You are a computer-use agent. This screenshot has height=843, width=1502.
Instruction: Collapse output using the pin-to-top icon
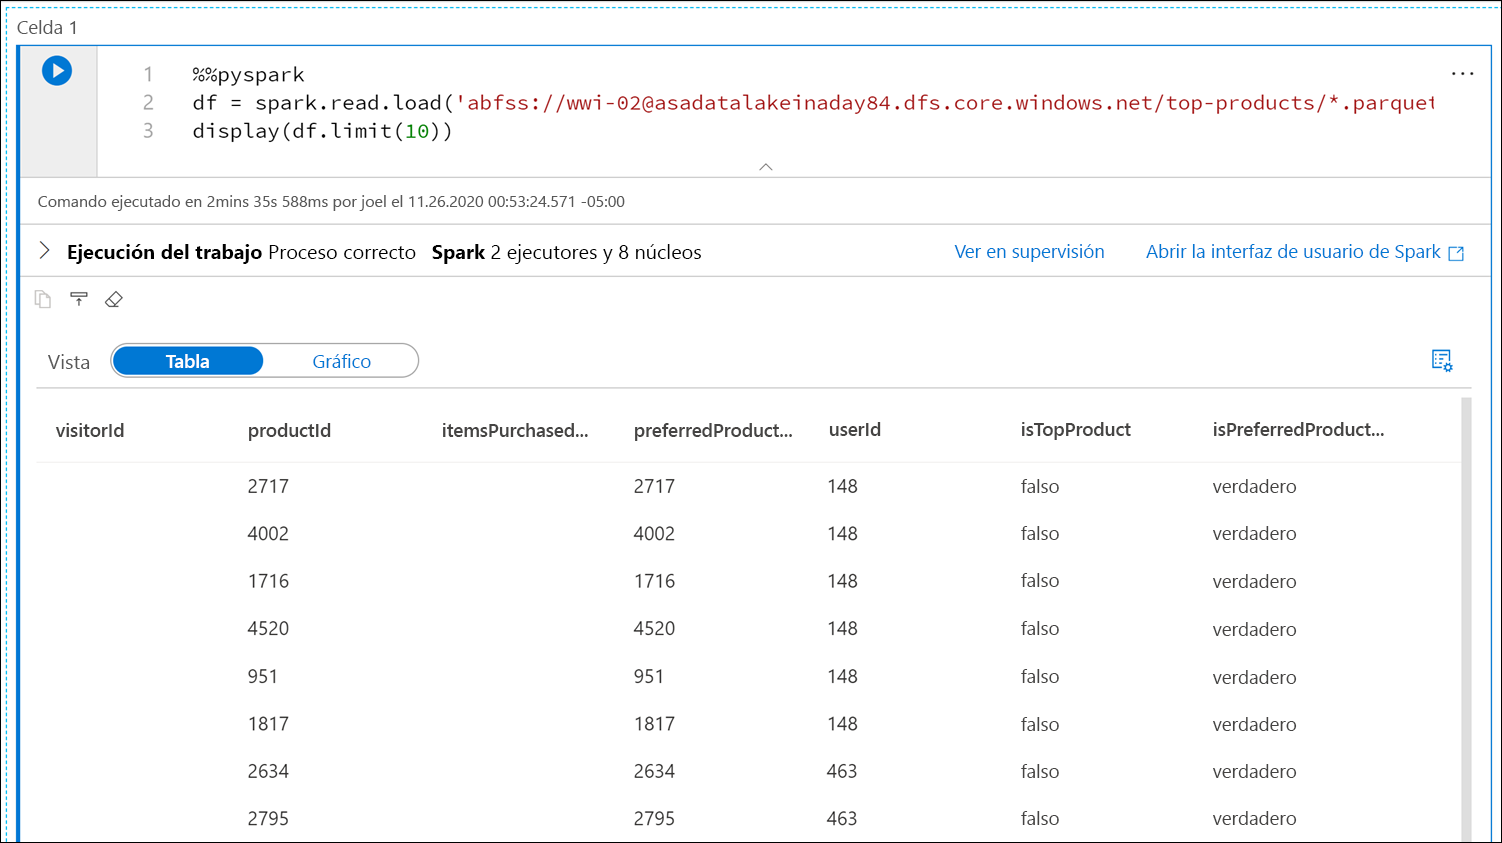tap(79, 299)
